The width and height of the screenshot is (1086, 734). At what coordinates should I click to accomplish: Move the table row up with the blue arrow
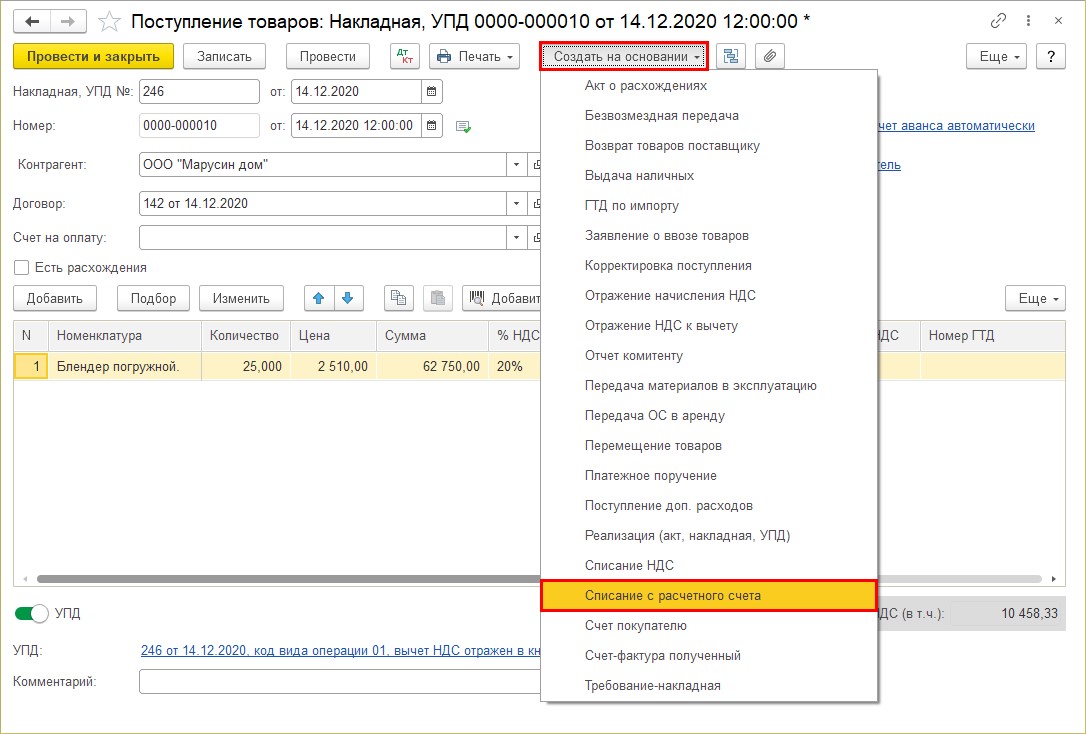[x=319, y=298]
